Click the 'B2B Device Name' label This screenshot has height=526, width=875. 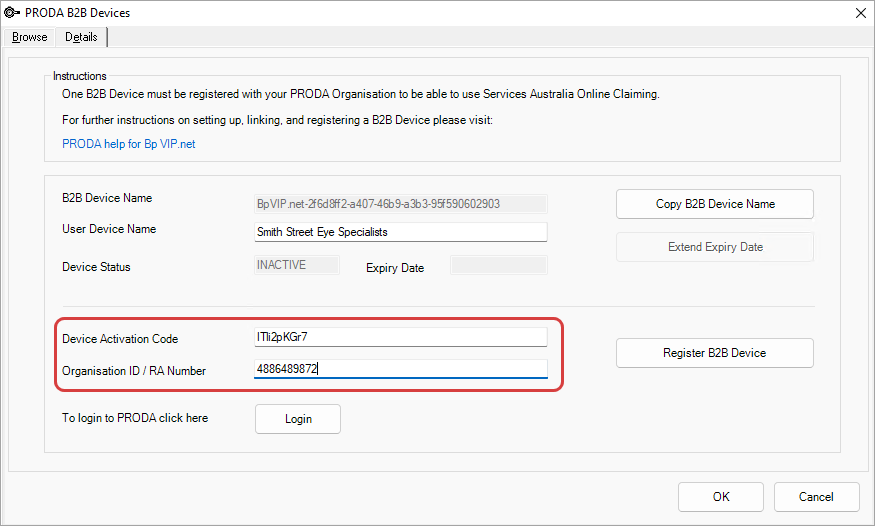[107, 198]
